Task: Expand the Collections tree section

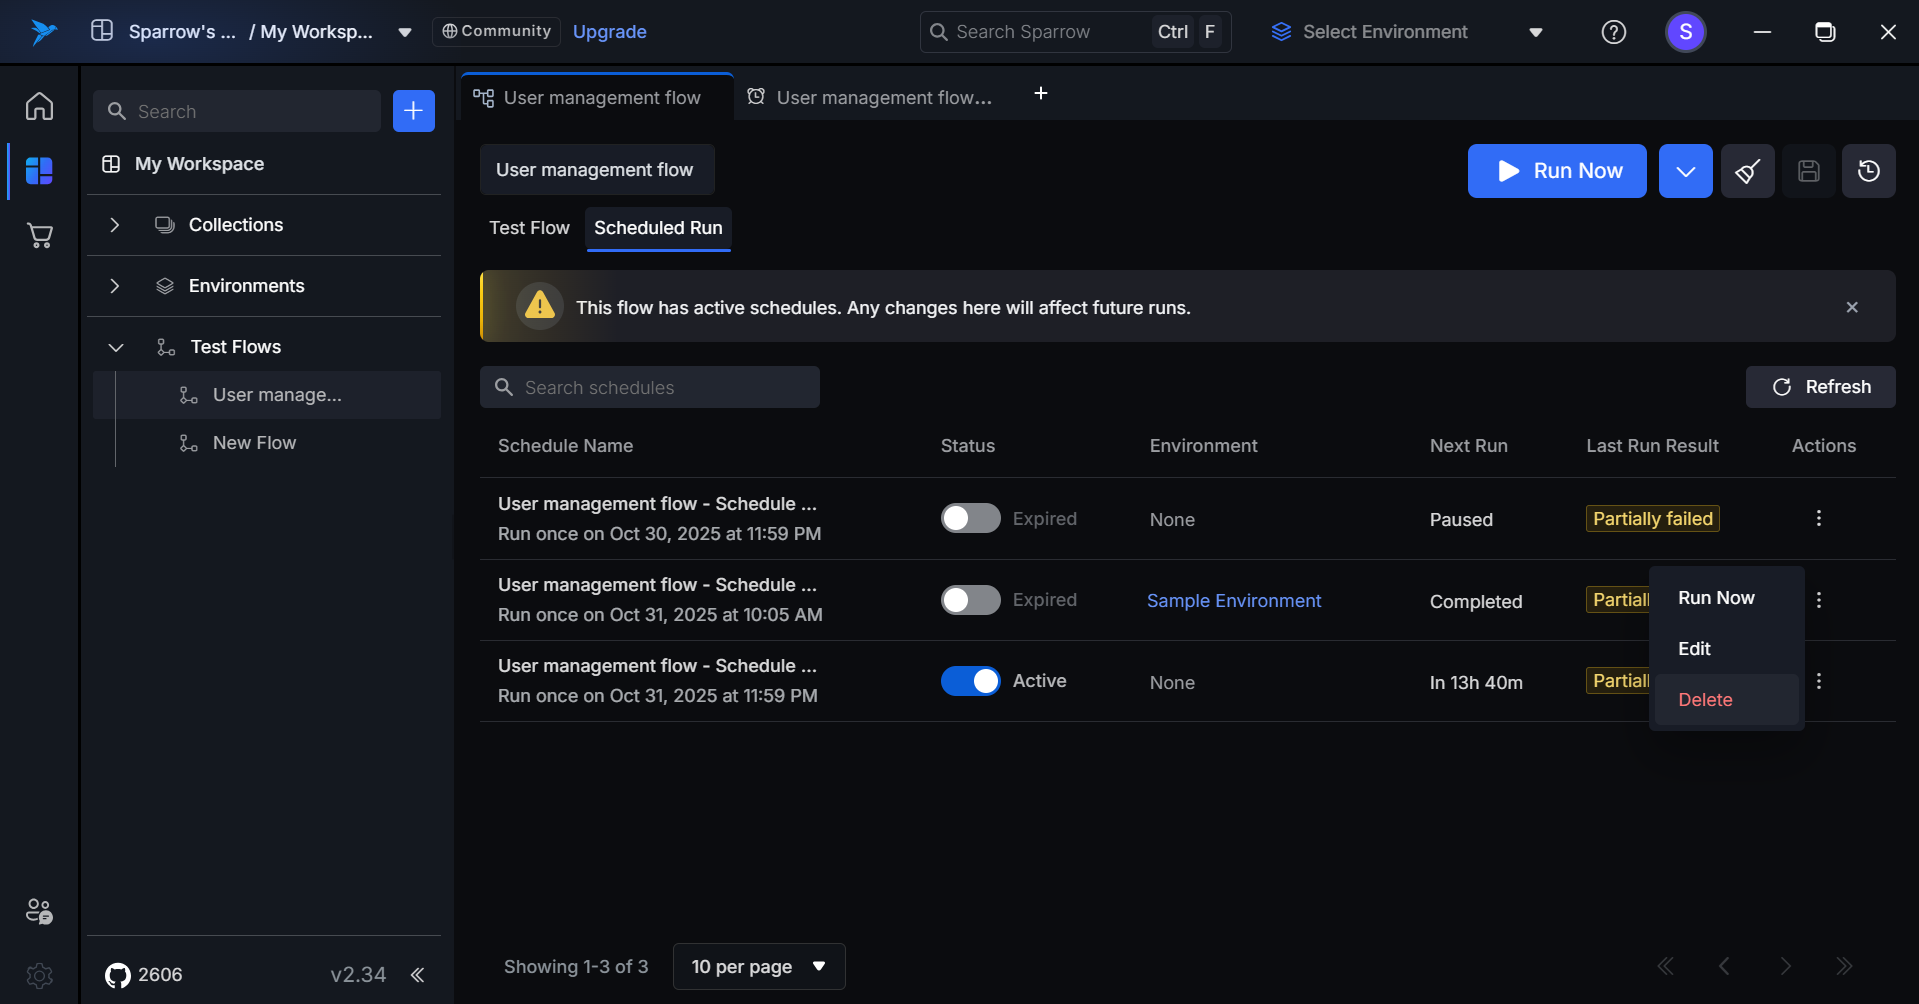Action: [115, 225]
